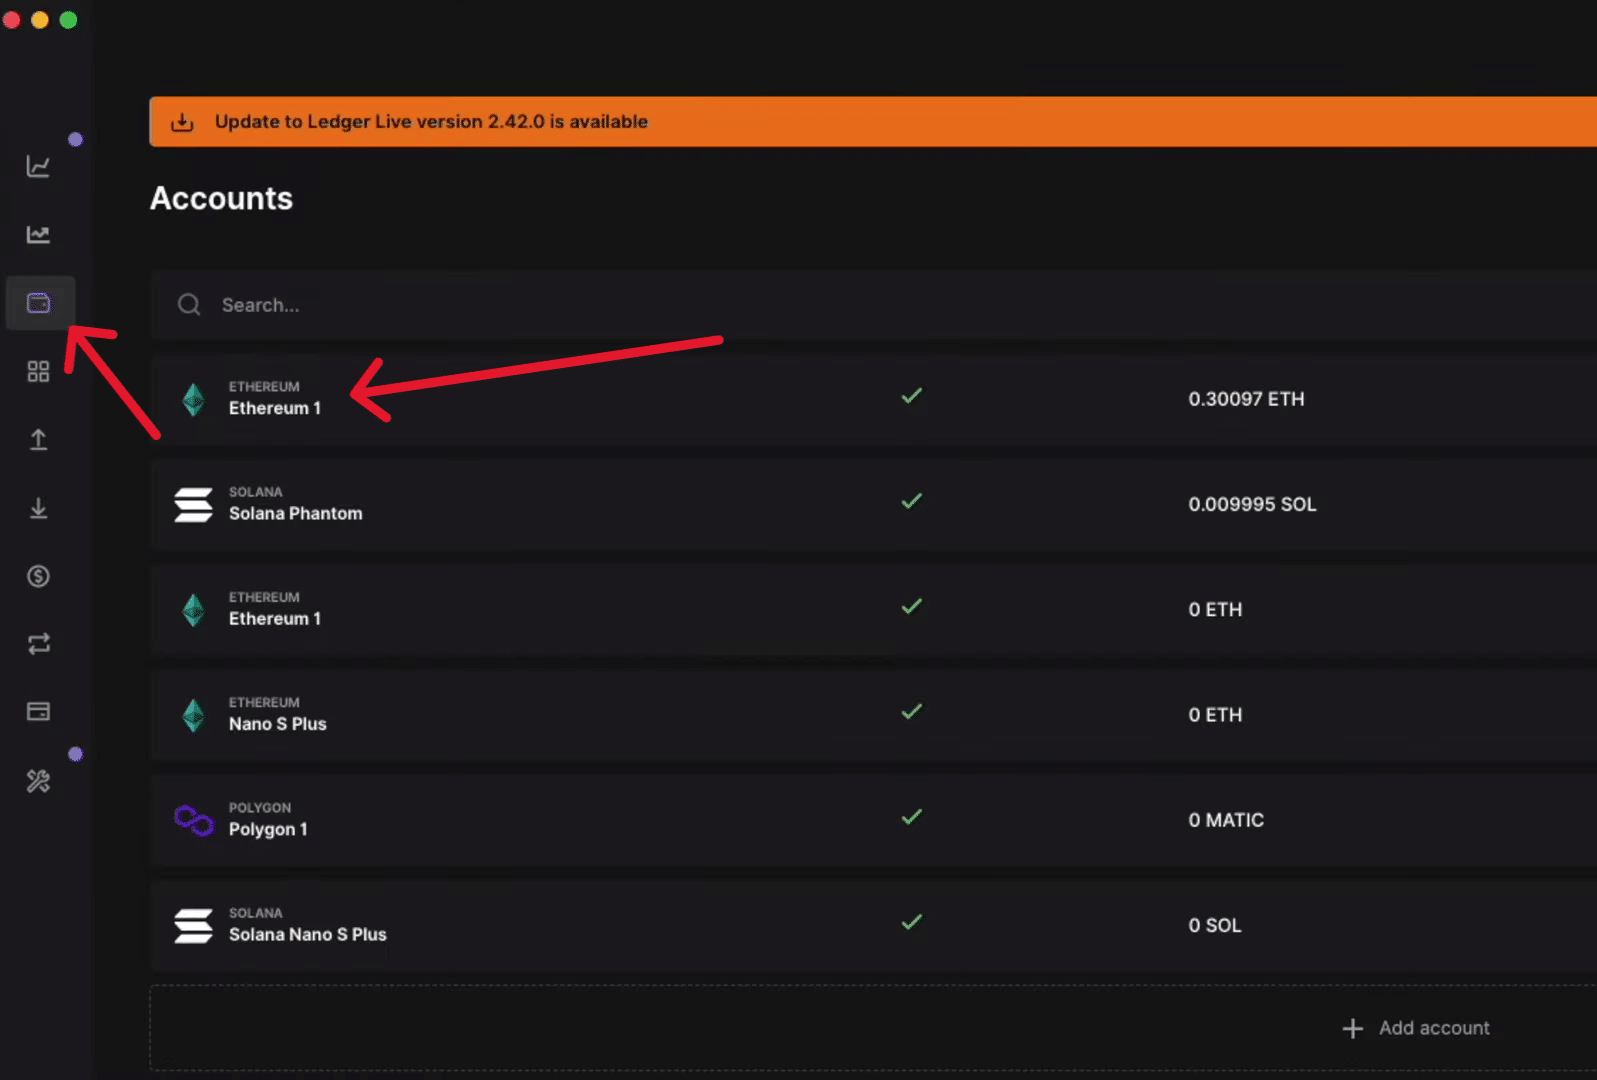This screenshot has height=1080, width=1597.
Task: Click the Receive download-arrow sidebar icon
Action: pos(38,508)
